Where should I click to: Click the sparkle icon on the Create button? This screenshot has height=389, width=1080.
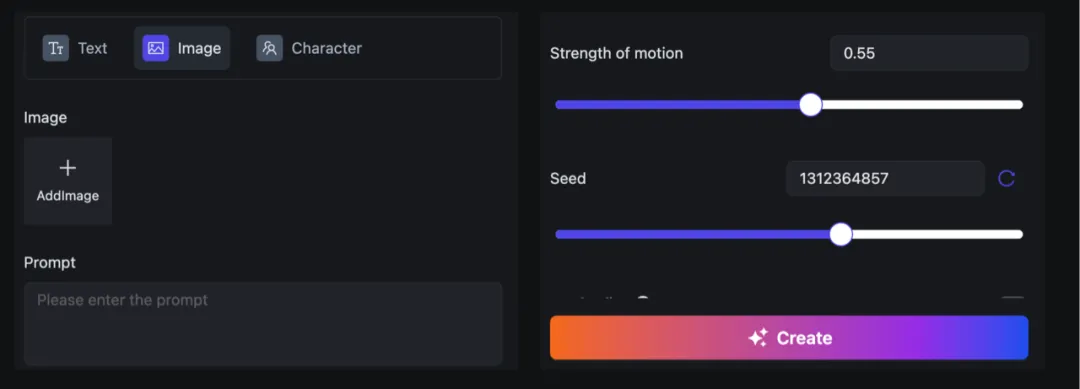coord(758,337)
